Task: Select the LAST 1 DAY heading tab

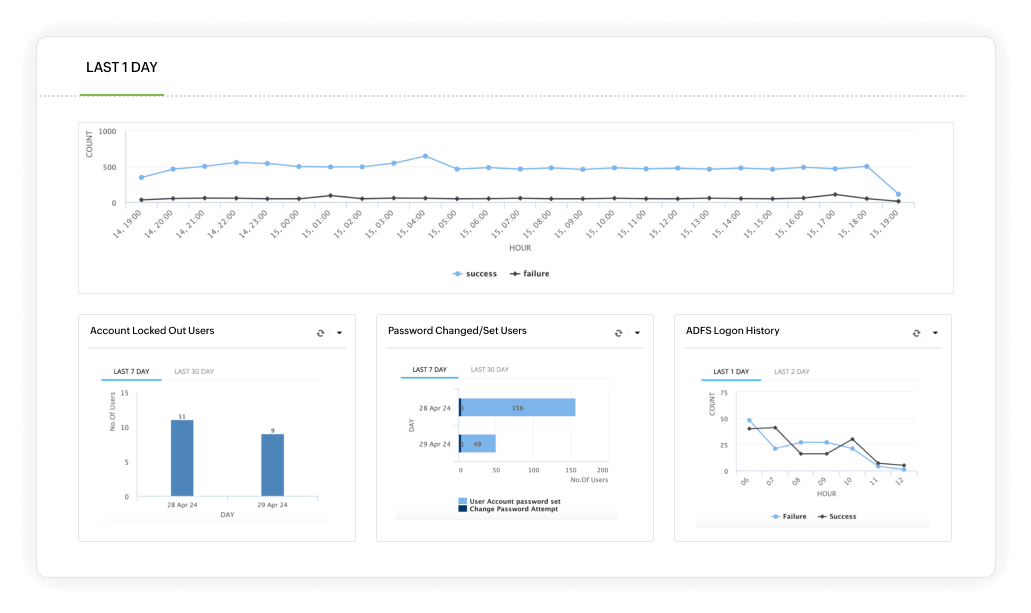Action: point(122,67)
